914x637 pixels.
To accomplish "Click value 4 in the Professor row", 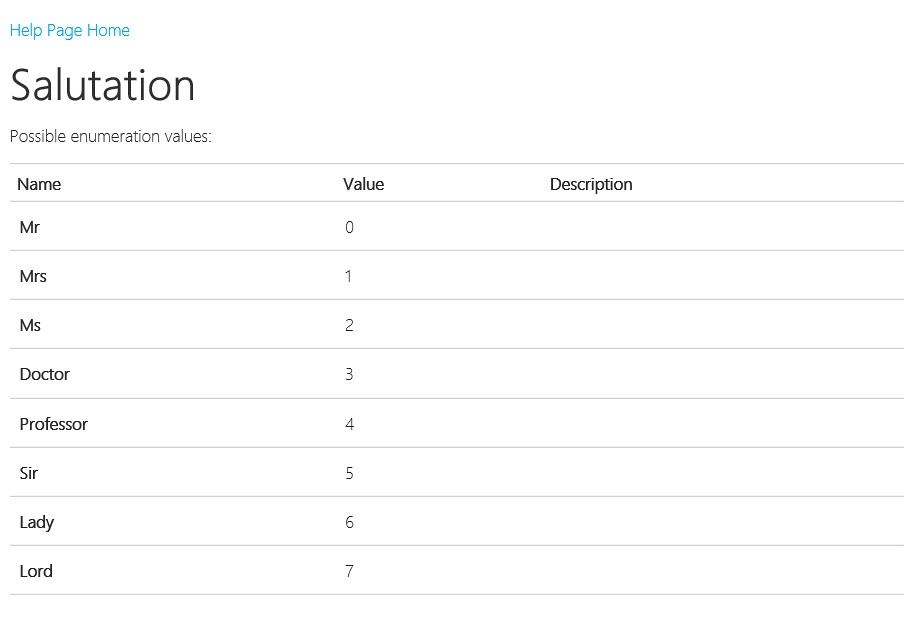I will [x=349, y=424].
